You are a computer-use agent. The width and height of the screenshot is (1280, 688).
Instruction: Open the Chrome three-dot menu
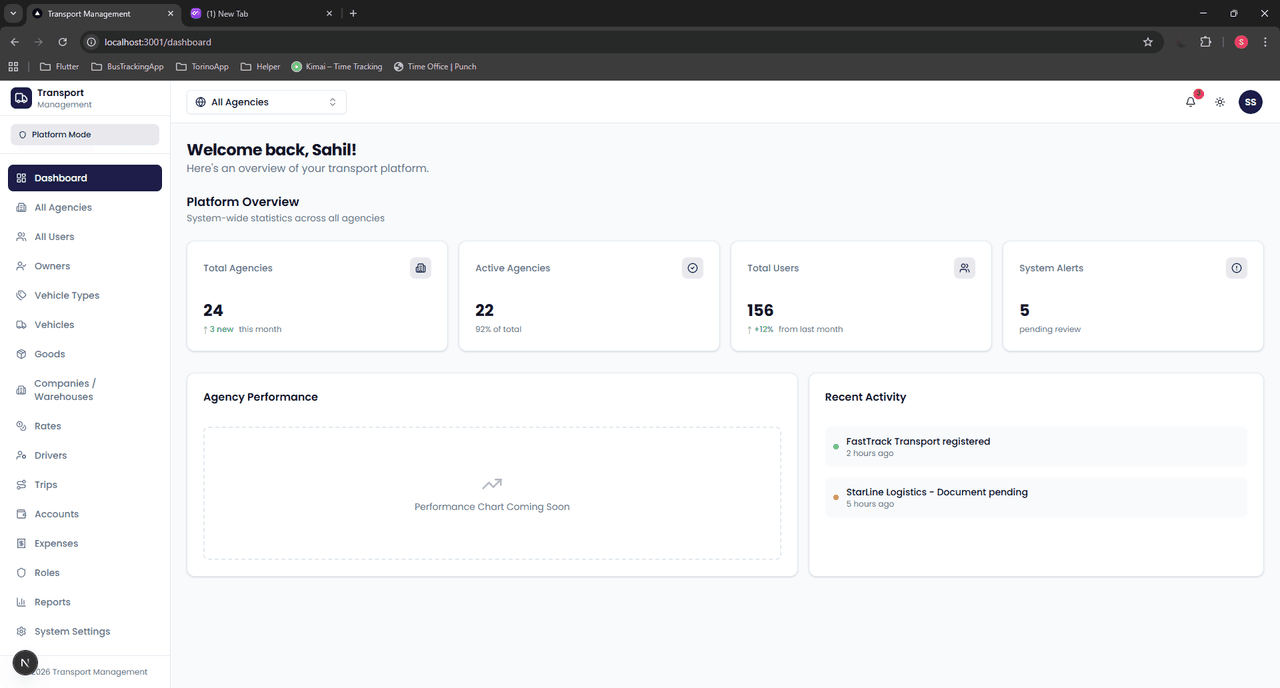click(1265, 42)
